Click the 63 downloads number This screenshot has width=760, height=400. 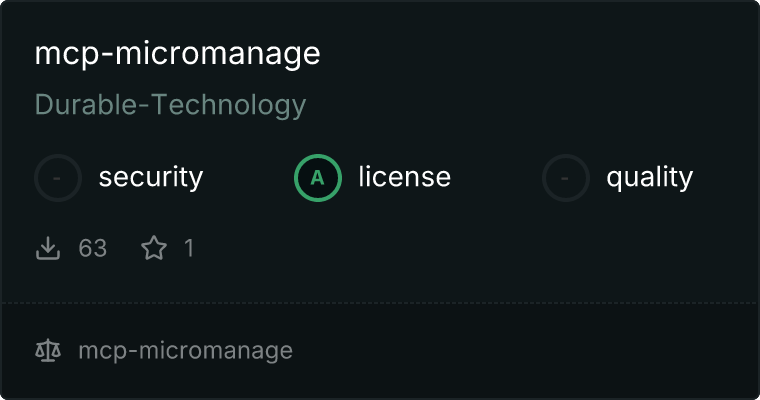click(93, 248)
